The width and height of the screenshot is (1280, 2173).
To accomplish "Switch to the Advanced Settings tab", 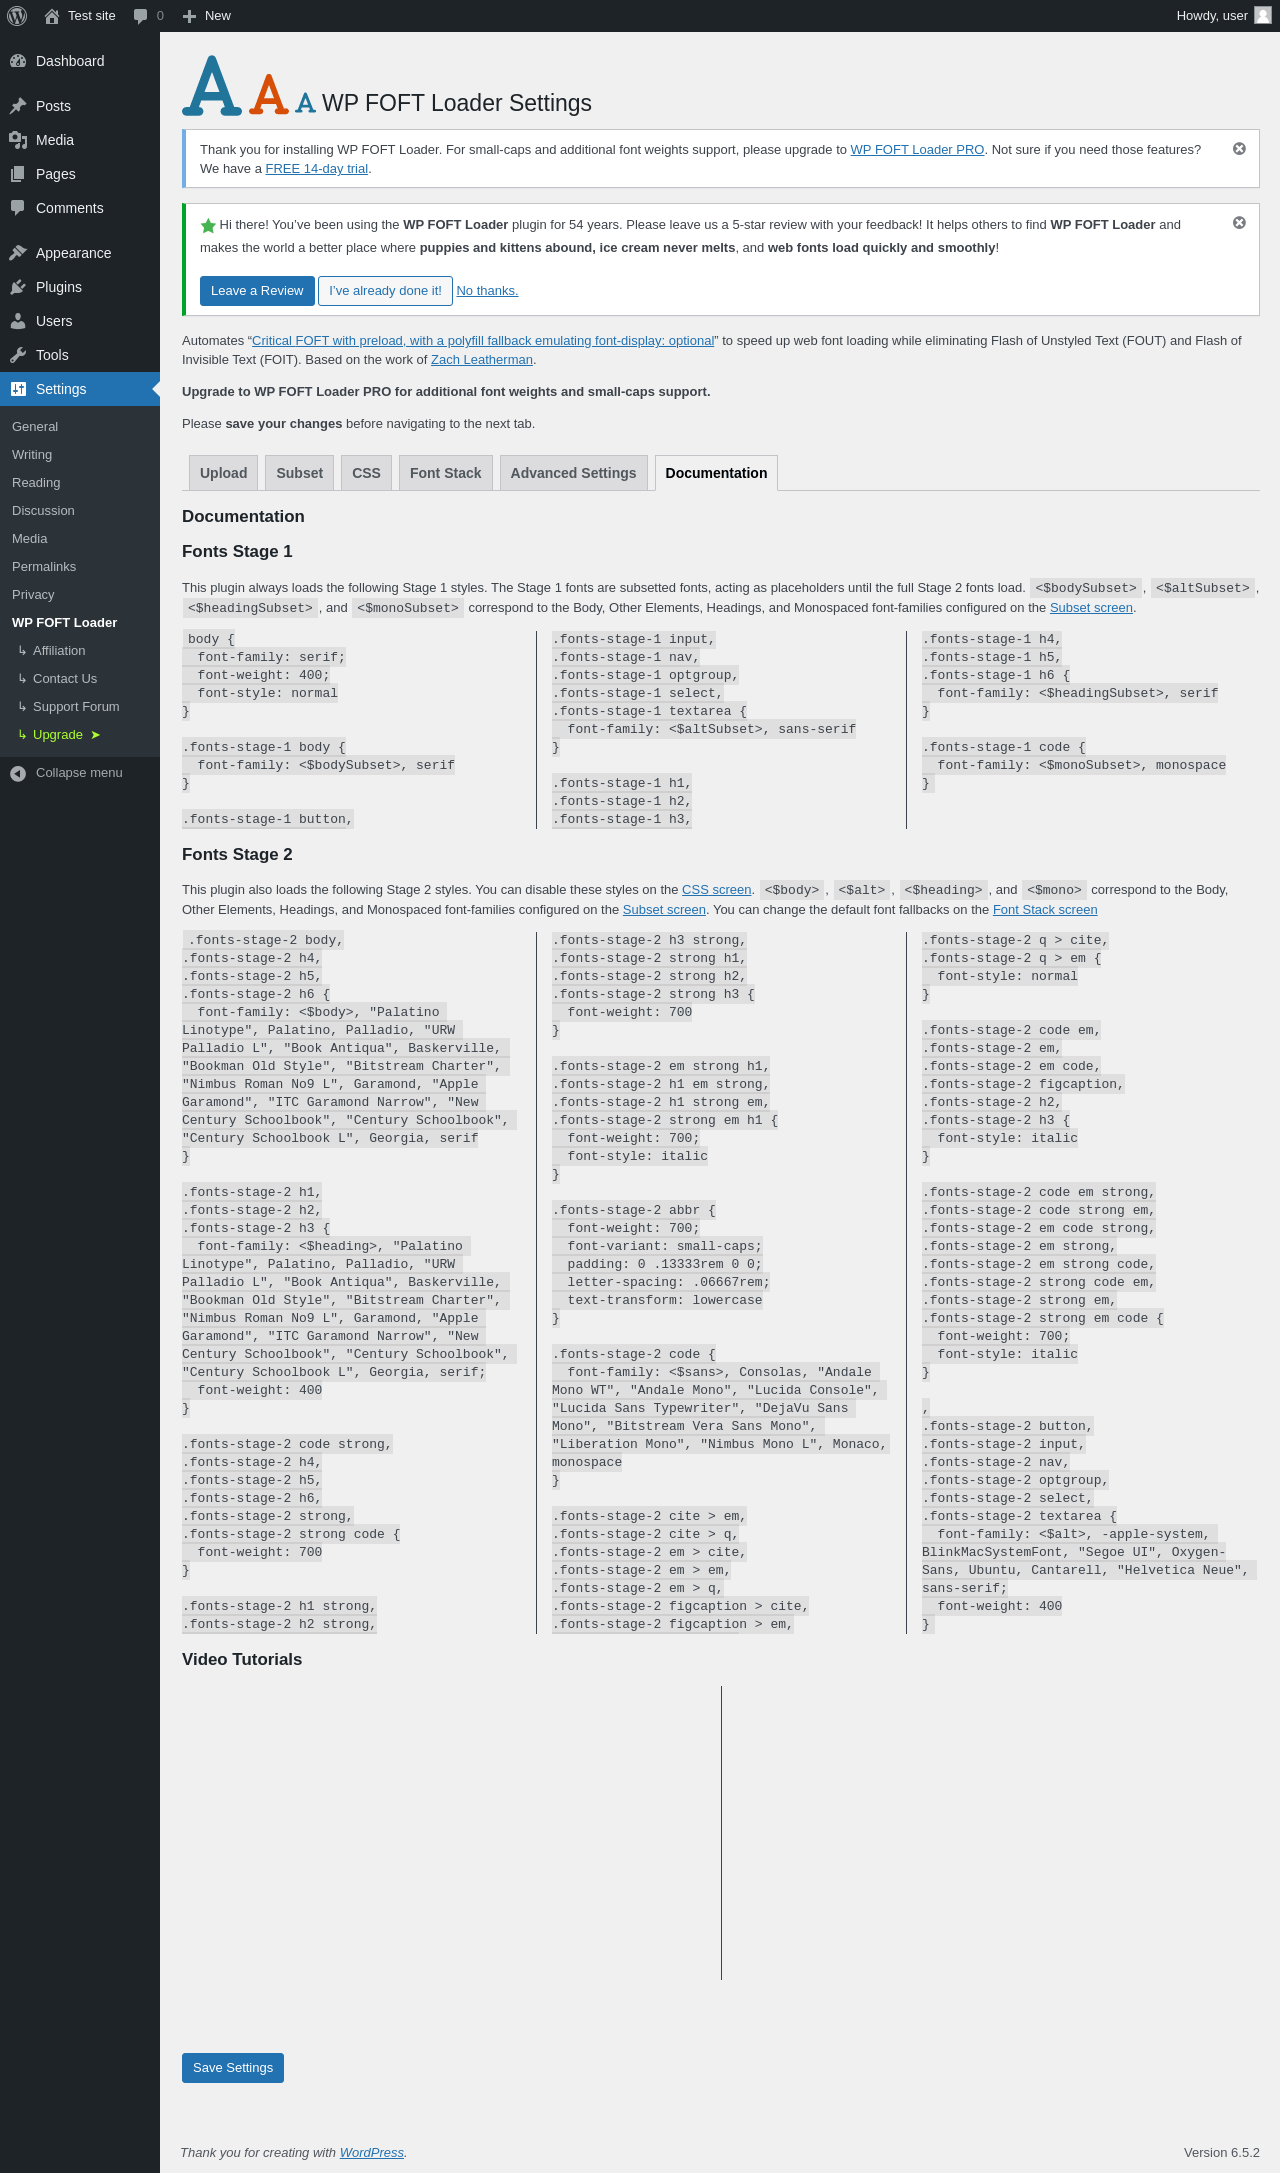I will (x=573, y=473).
